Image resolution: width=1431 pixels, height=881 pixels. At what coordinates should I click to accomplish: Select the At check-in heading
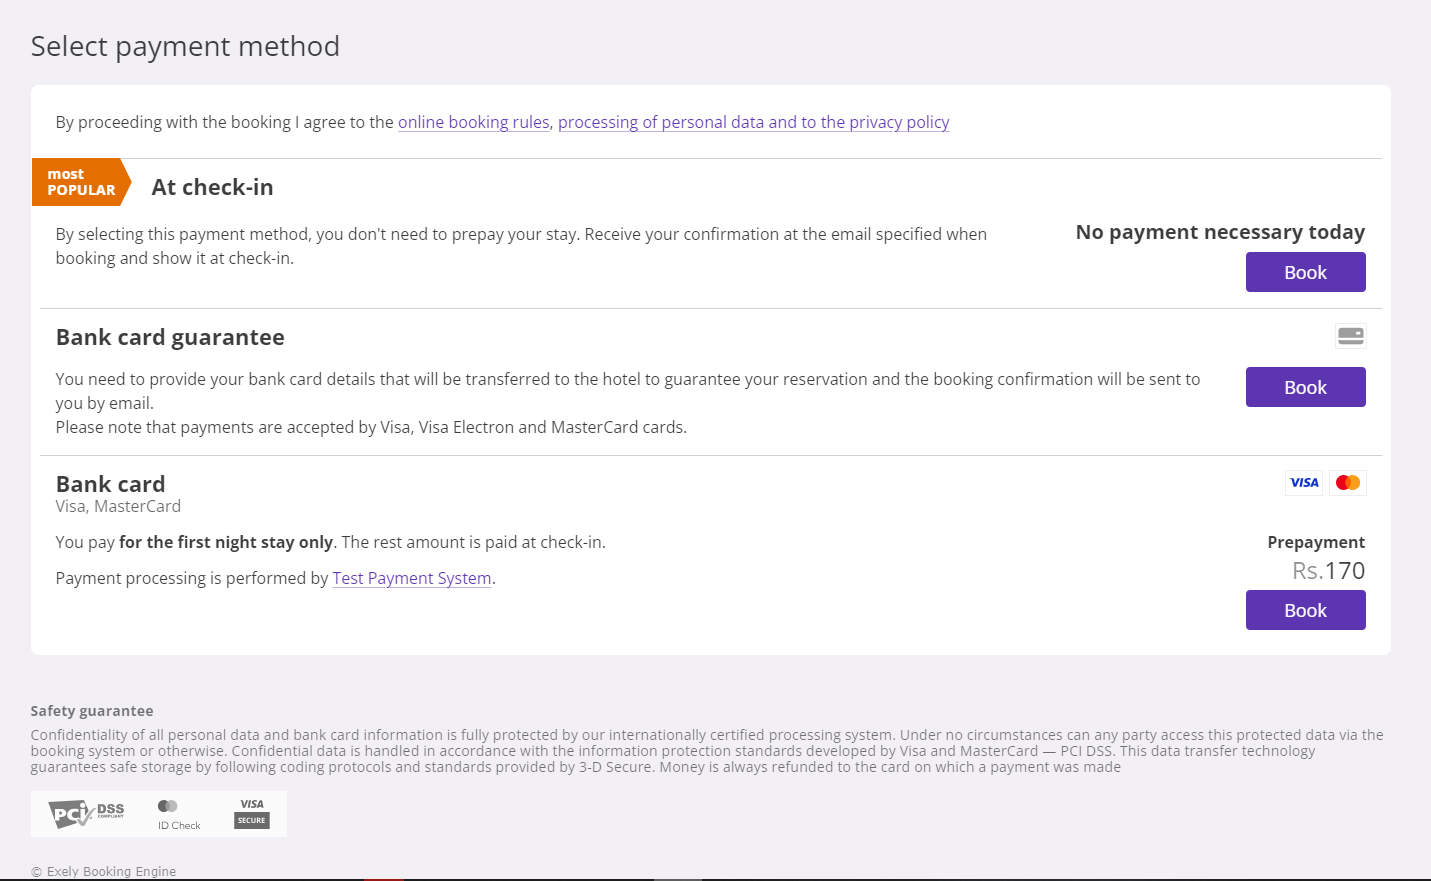pyautogui.click(x=212, y=187)
